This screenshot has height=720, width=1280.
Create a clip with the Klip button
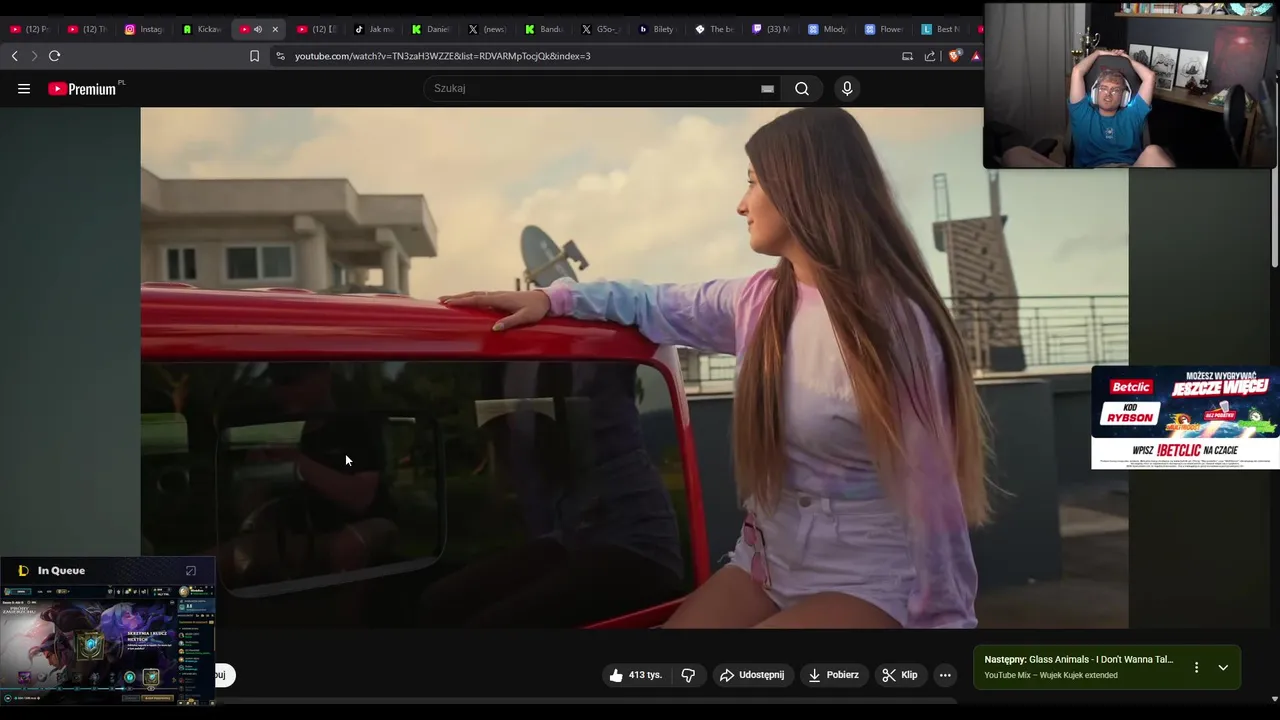(x=900, y=675)
